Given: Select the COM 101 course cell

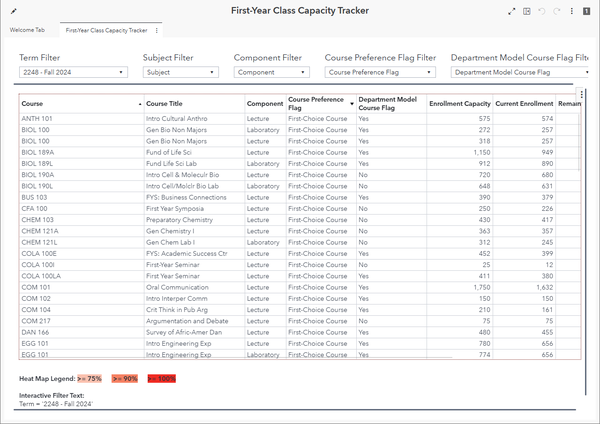Looking at the screenshot, I should pos(82,287).
